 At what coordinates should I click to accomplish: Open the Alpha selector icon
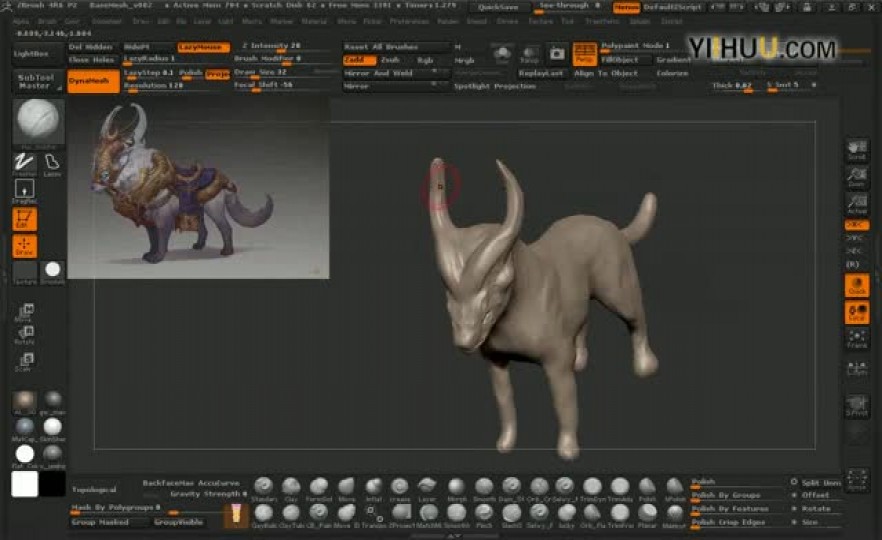[24, 190]
